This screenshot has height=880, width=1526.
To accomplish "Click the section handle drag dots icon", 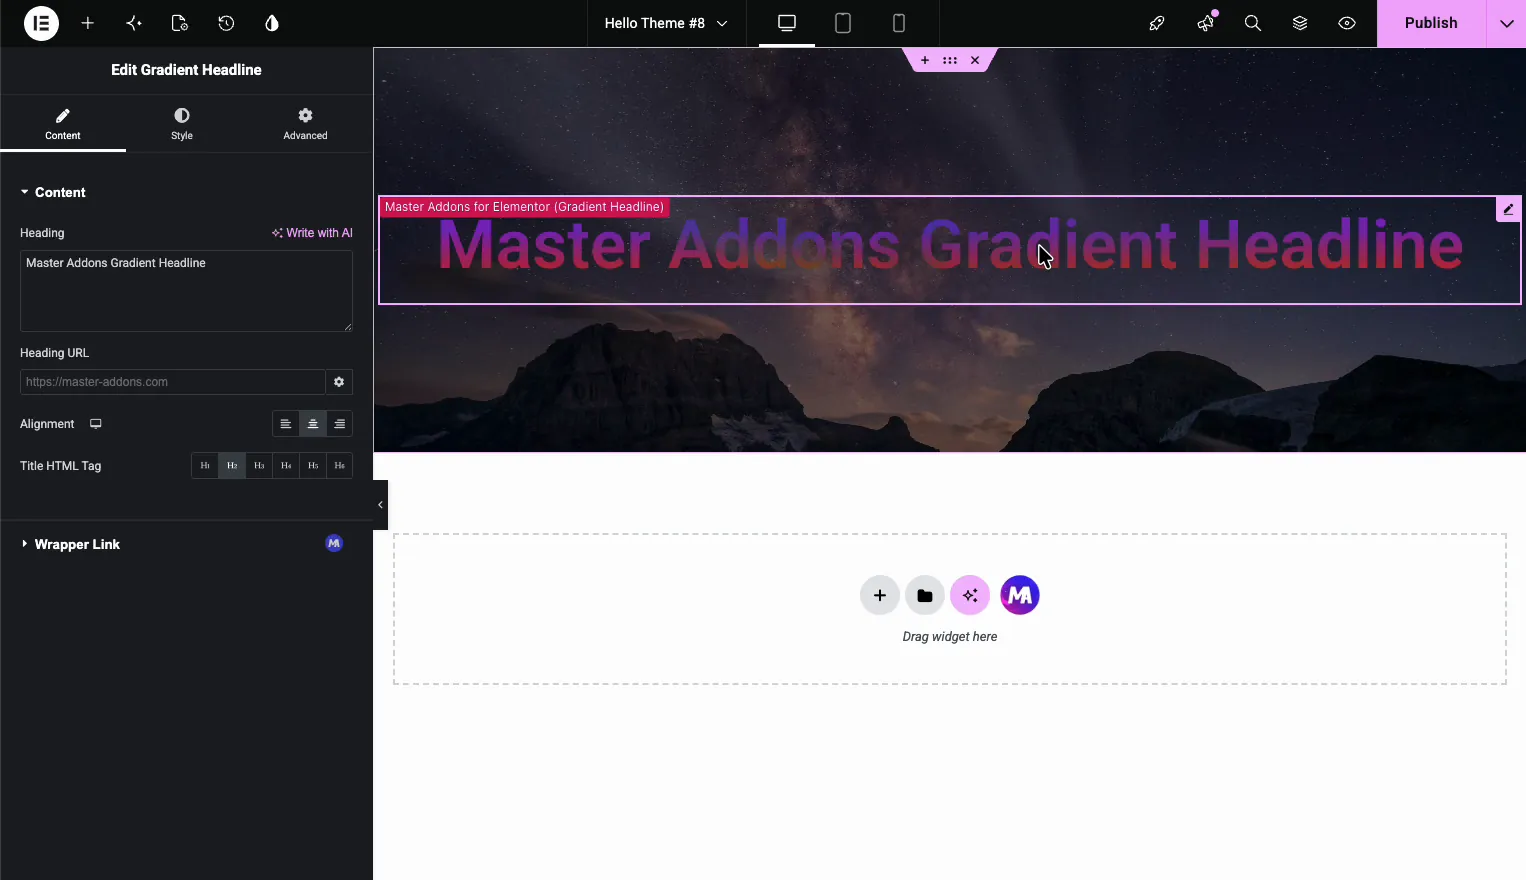I will point(950,60).
